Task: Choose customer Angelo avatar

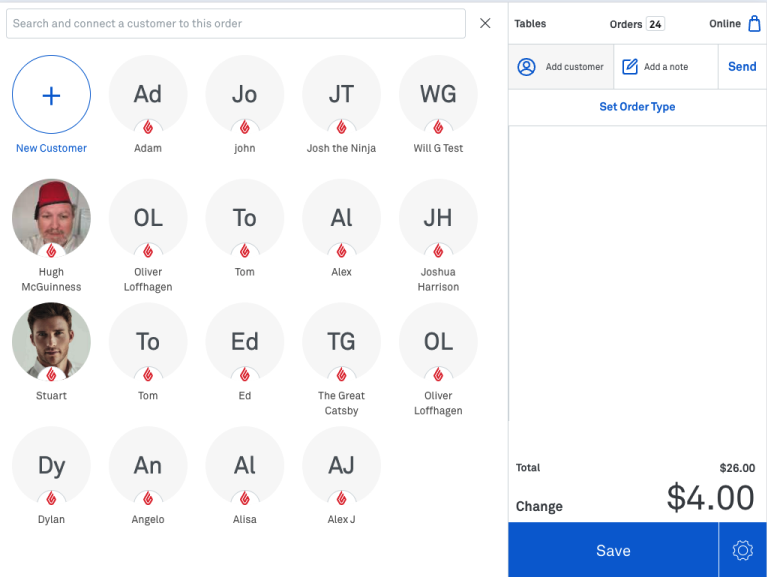Action: [148, 466]
